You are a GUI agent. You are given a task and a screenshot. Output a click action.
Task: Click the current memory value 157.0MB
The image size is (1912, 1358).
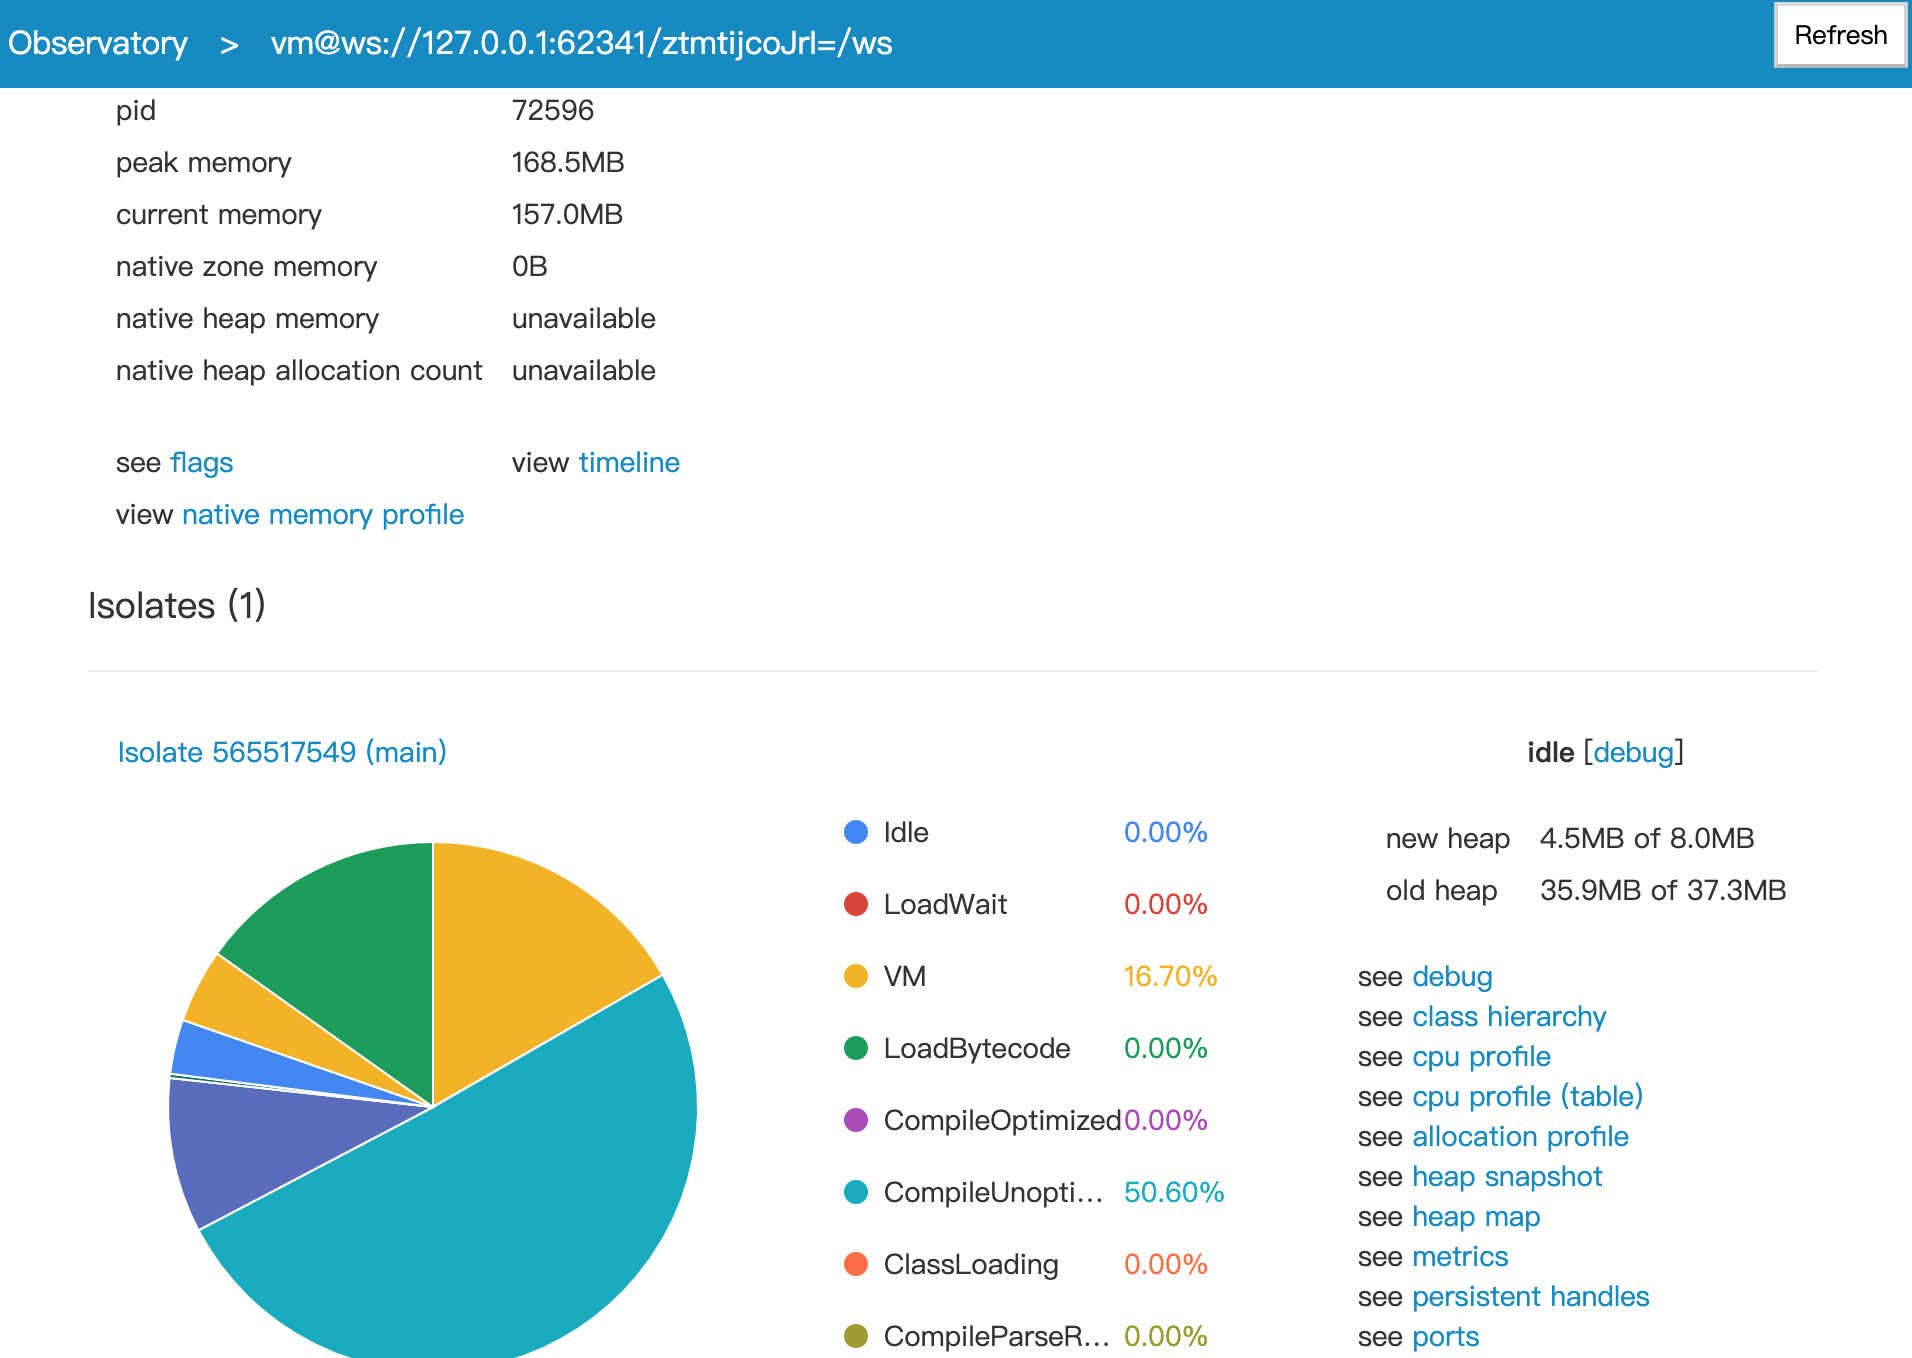point(567,214)
